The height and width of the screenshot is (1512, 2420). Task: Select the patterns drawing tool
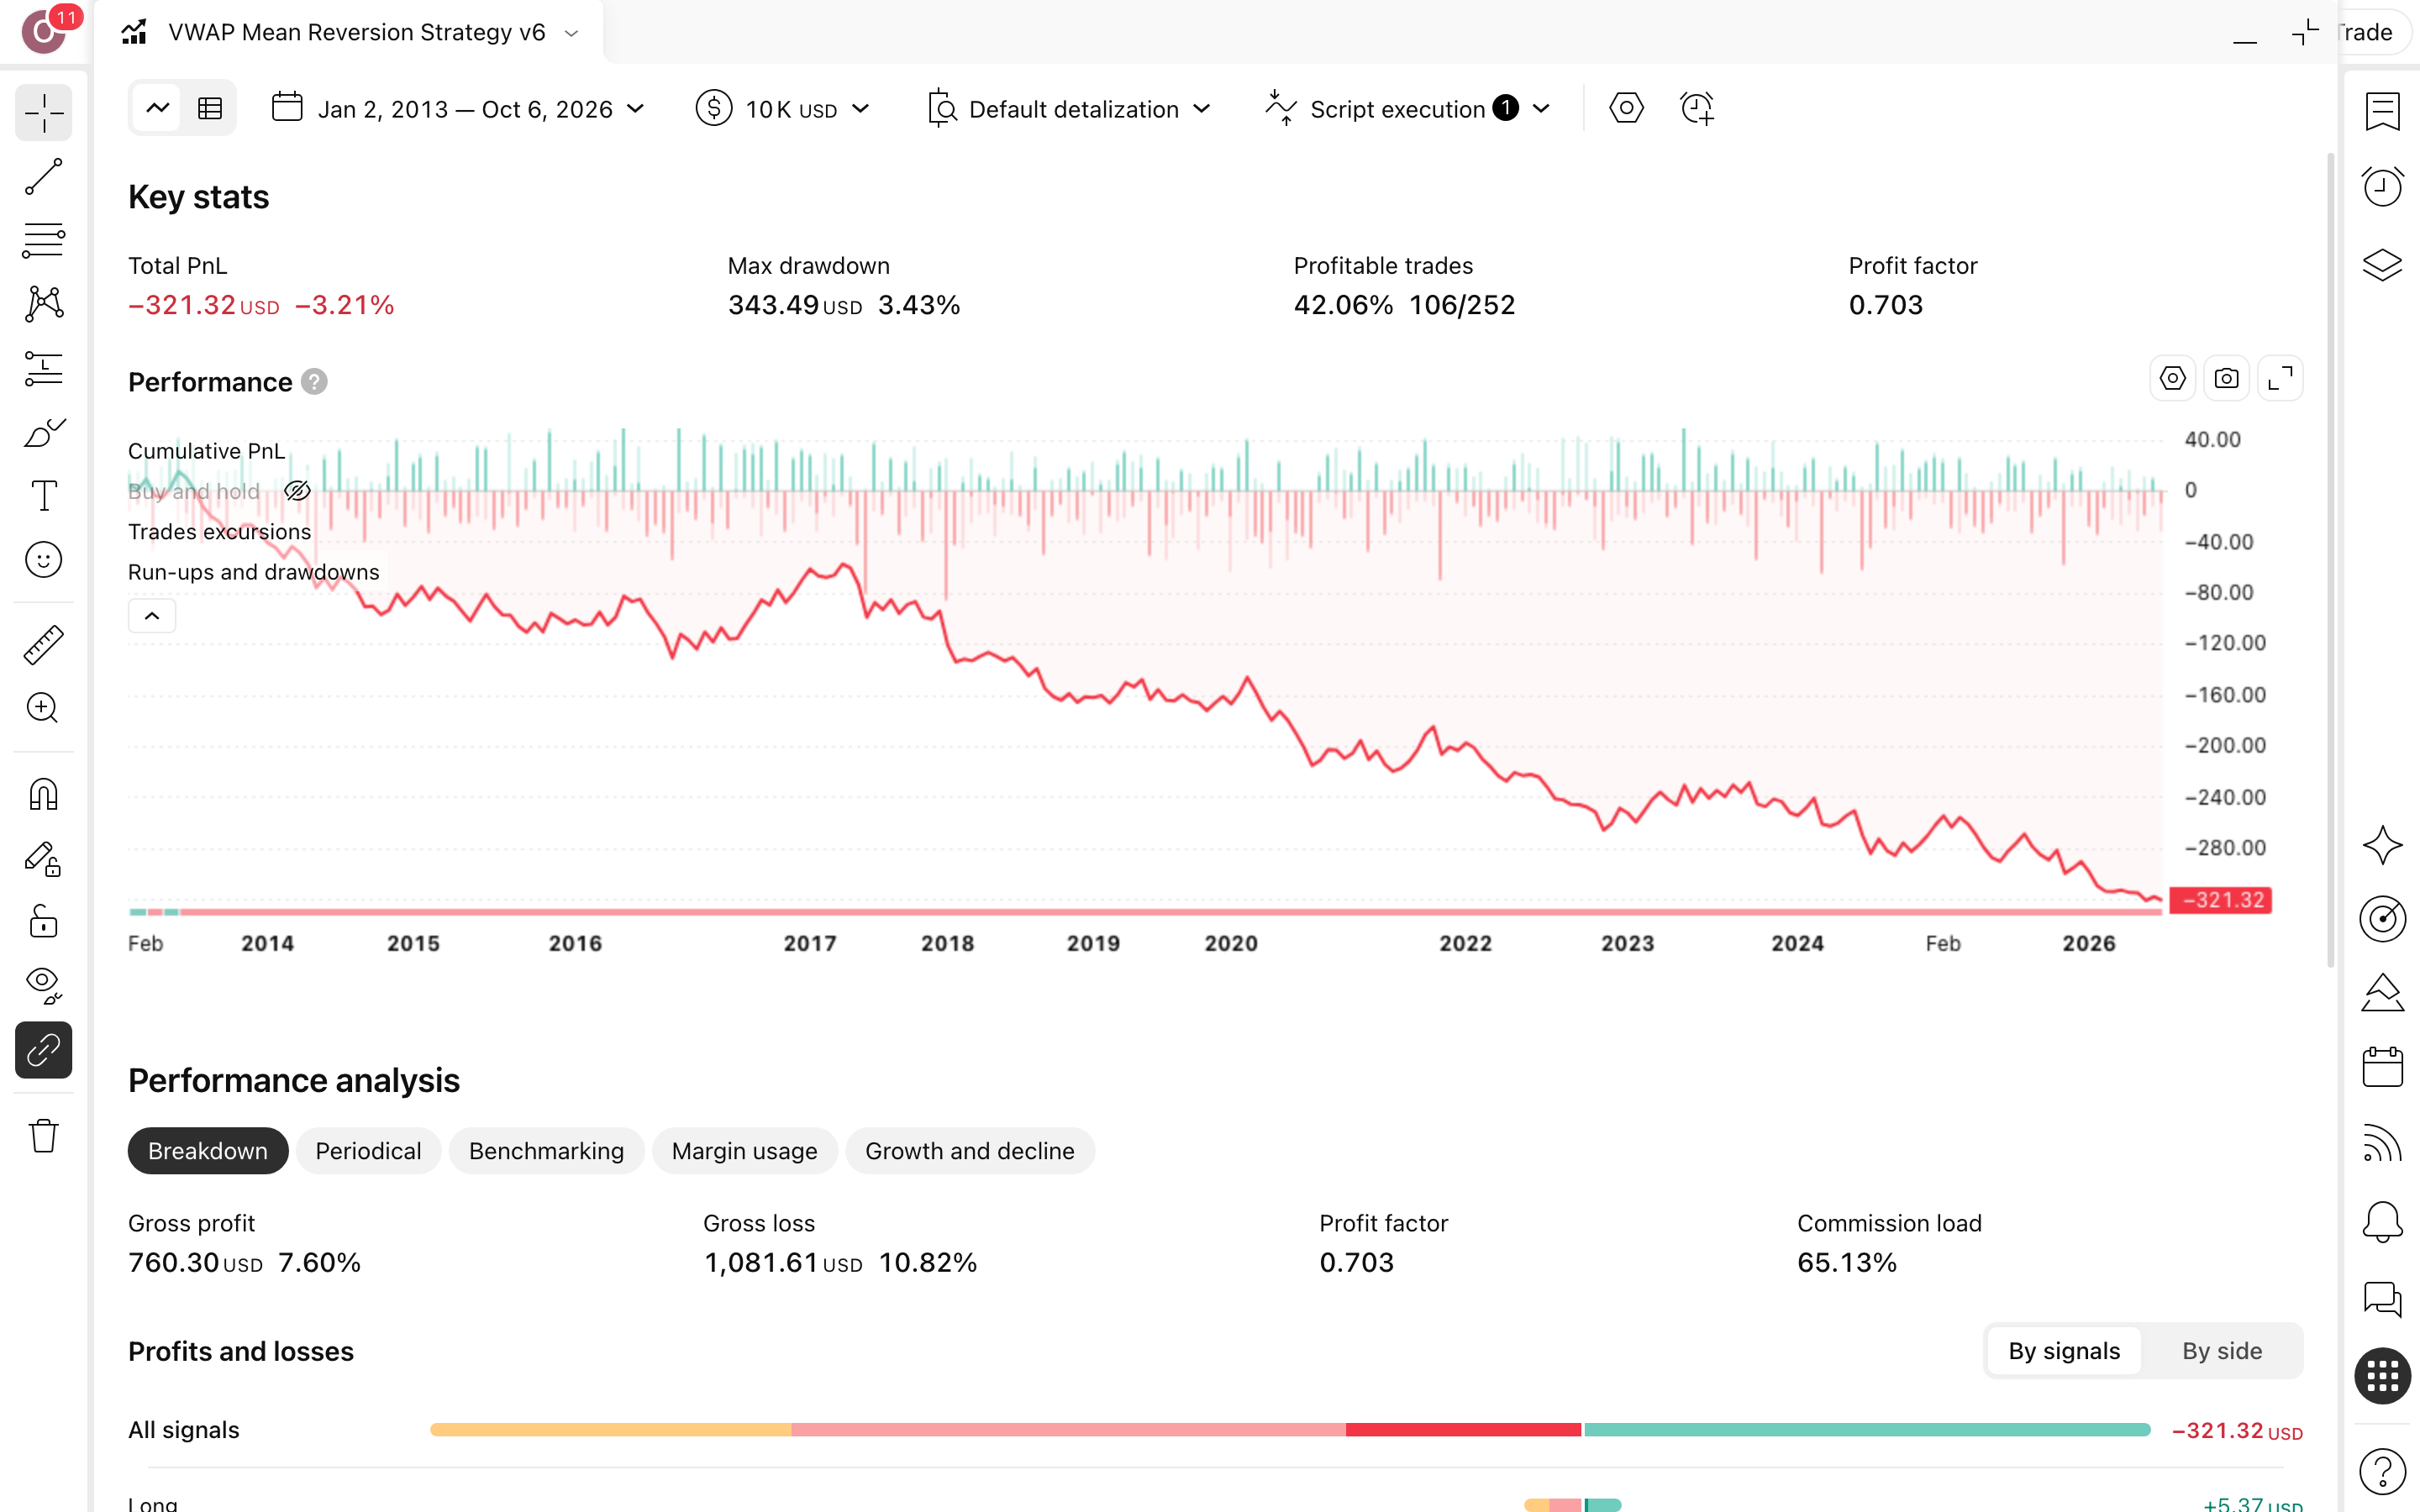[44, 304]
